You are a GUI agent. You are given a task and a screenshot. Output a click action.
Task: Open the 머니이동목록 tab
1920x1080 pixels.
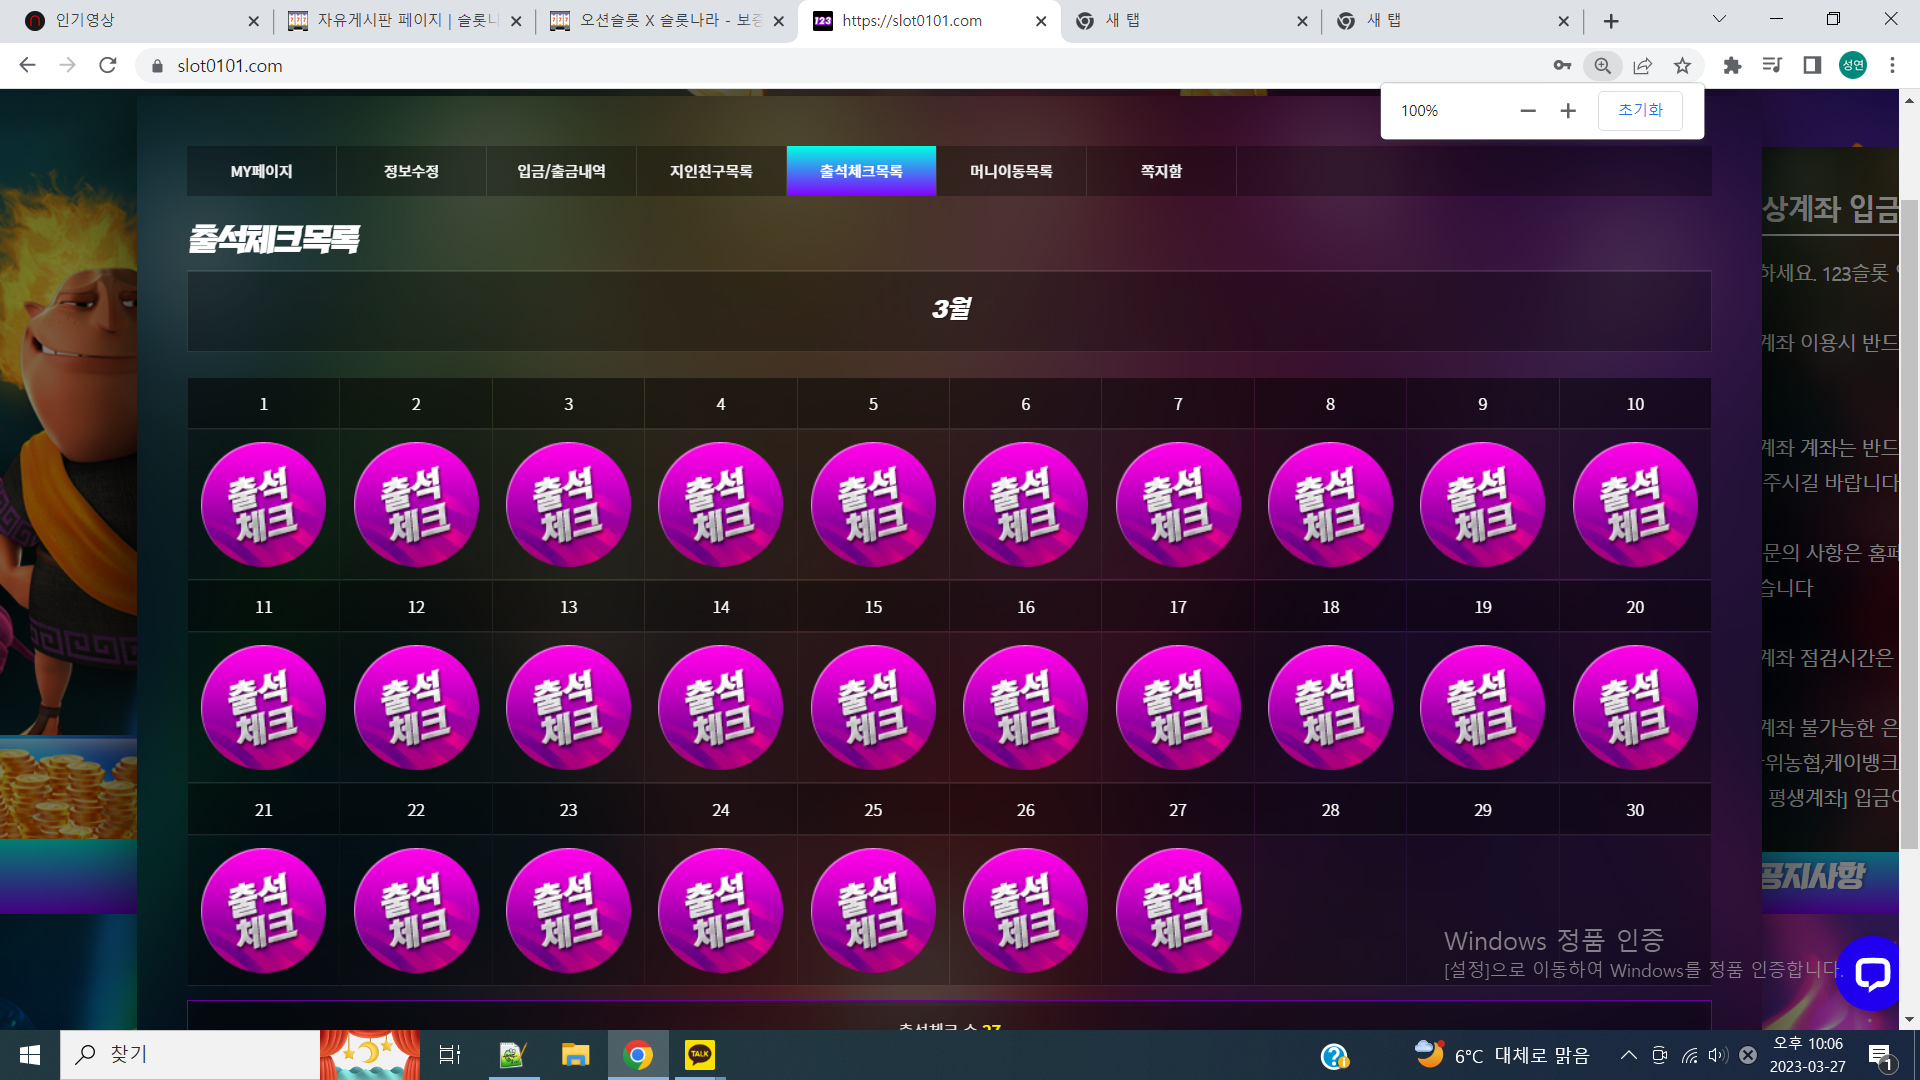[x=1012, y=171]
